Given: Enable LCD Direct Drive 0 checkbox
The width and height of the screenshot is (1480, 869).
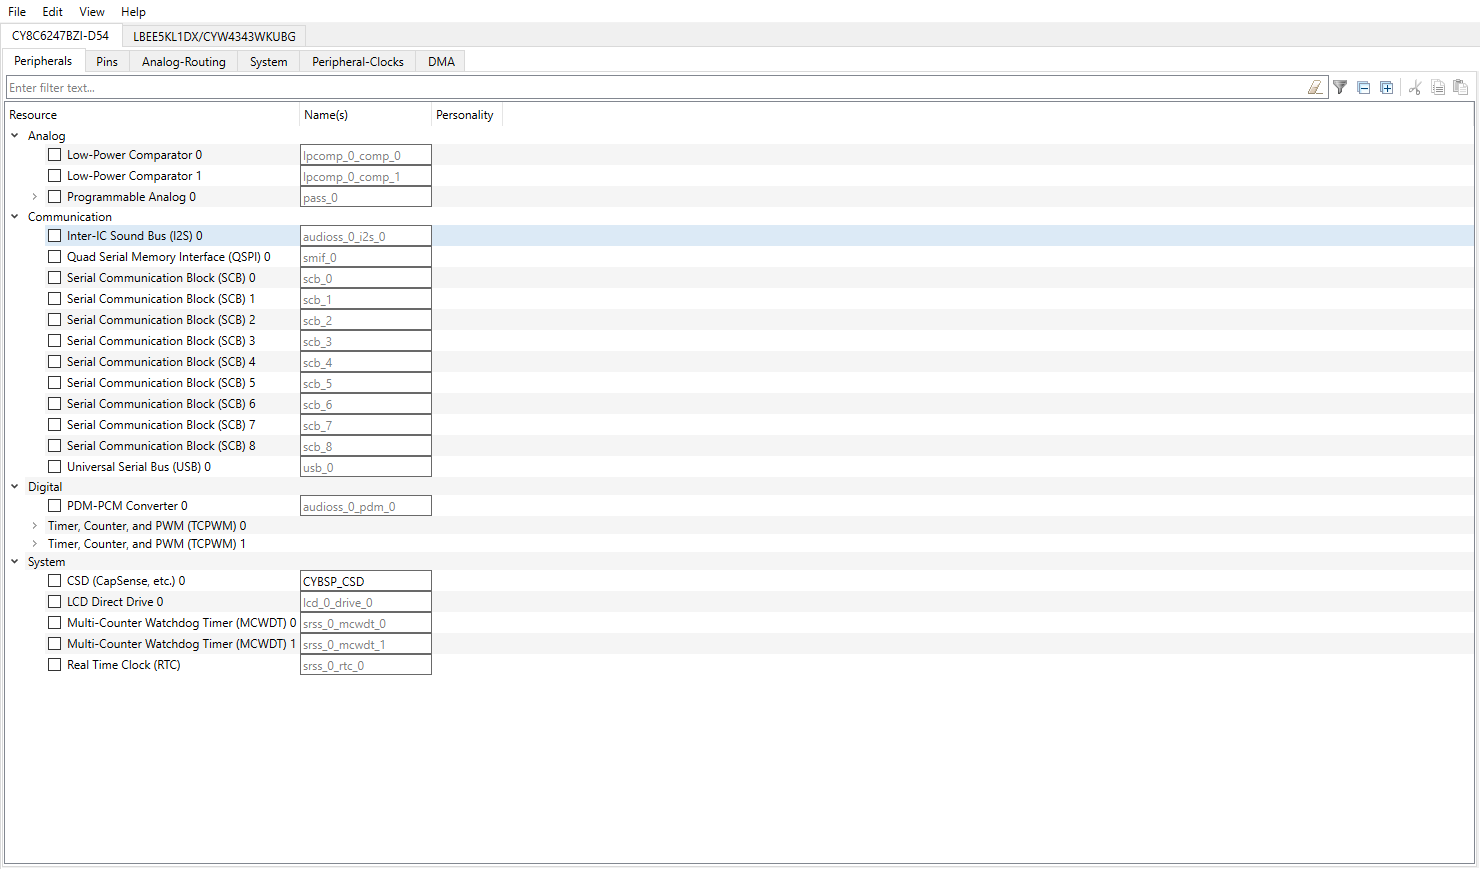Looking at the screenshot, I should tap(55, 602).
